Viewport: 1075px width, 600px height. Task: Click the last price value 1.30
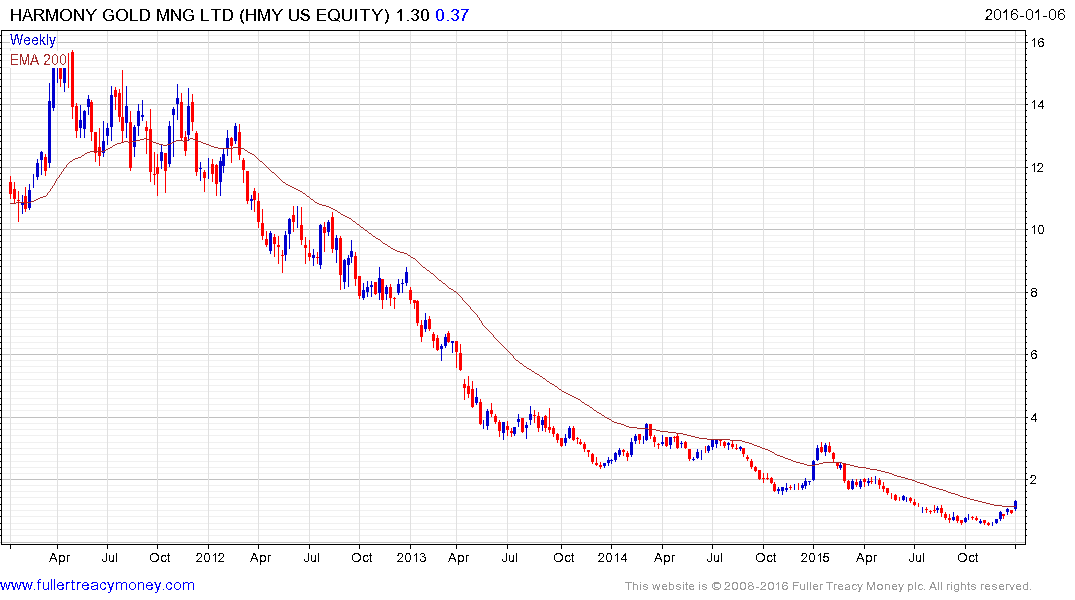tap(413, 15)
